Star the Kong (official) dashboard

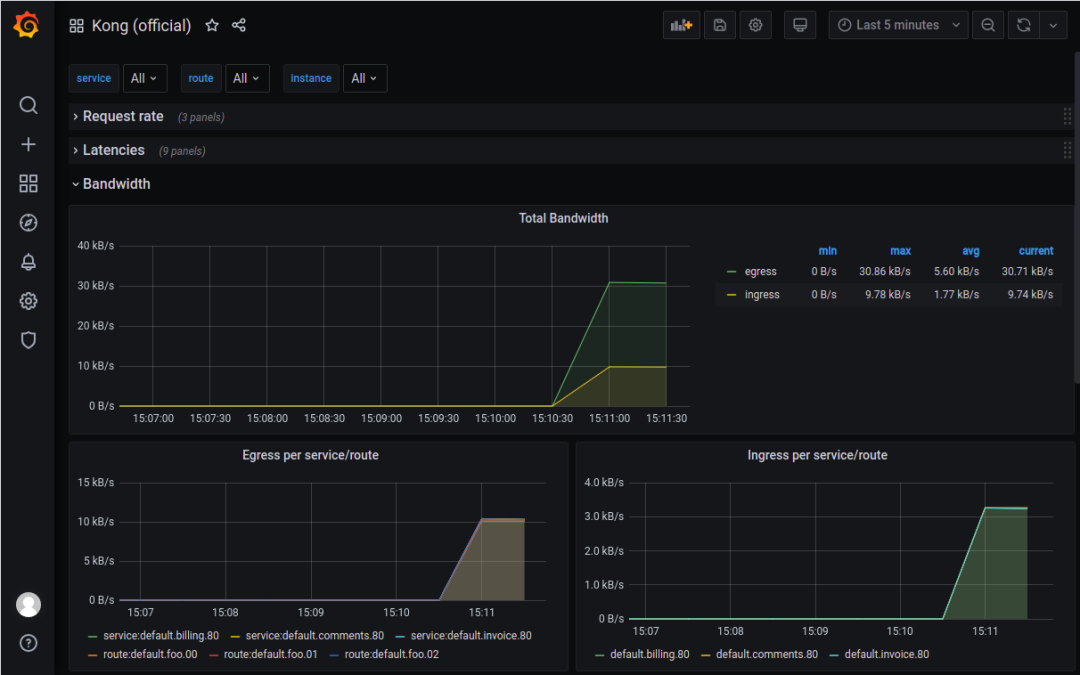(x=212, y=26)
